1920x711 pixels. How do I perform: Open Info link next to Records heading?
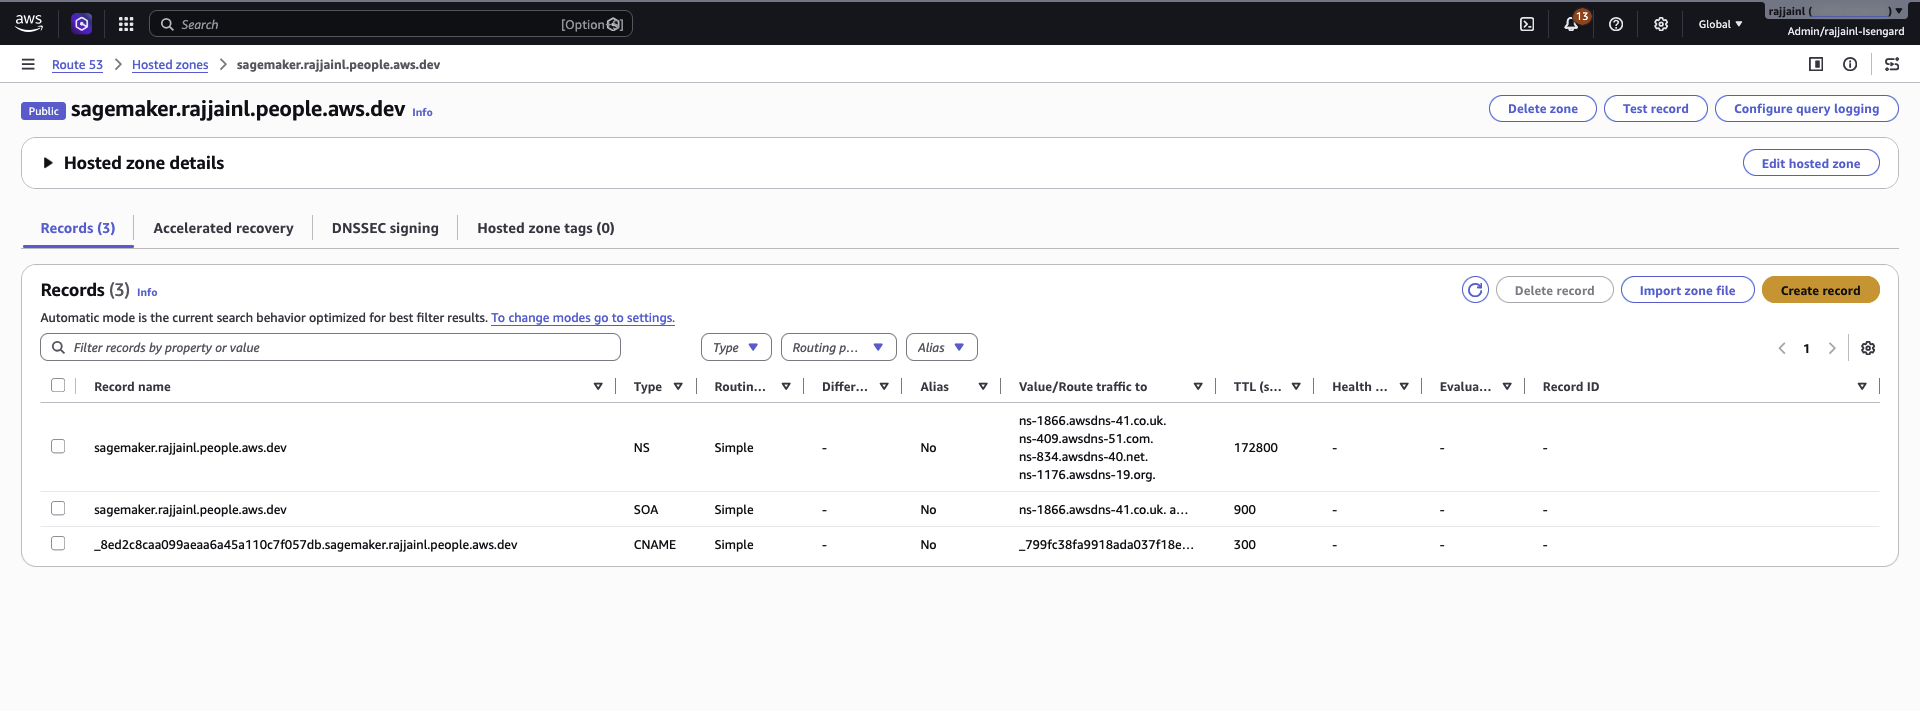[147, 292]
